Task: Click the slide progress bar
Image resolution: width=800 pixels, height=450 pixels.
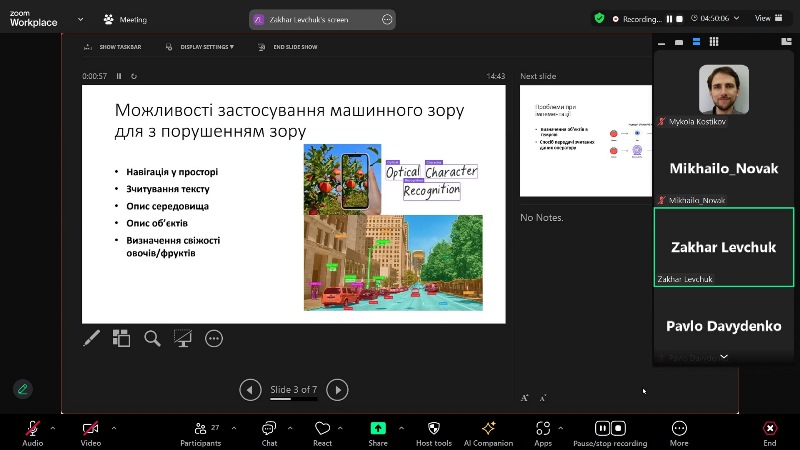Action: click(x=293, y=399)
